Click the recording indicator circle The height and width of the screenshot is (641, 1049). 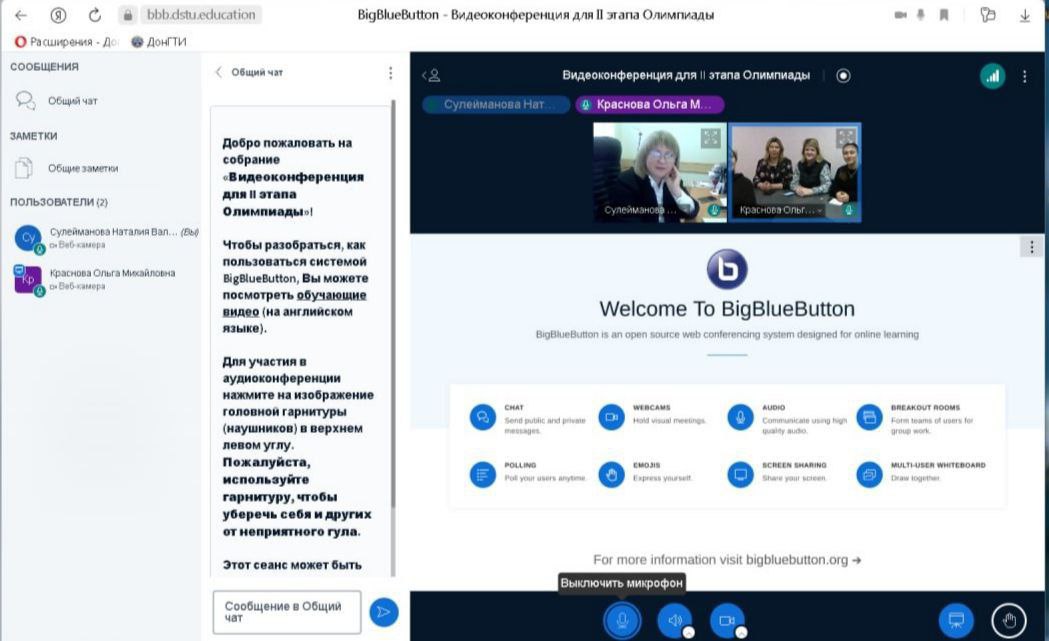[x=843, y=76]
